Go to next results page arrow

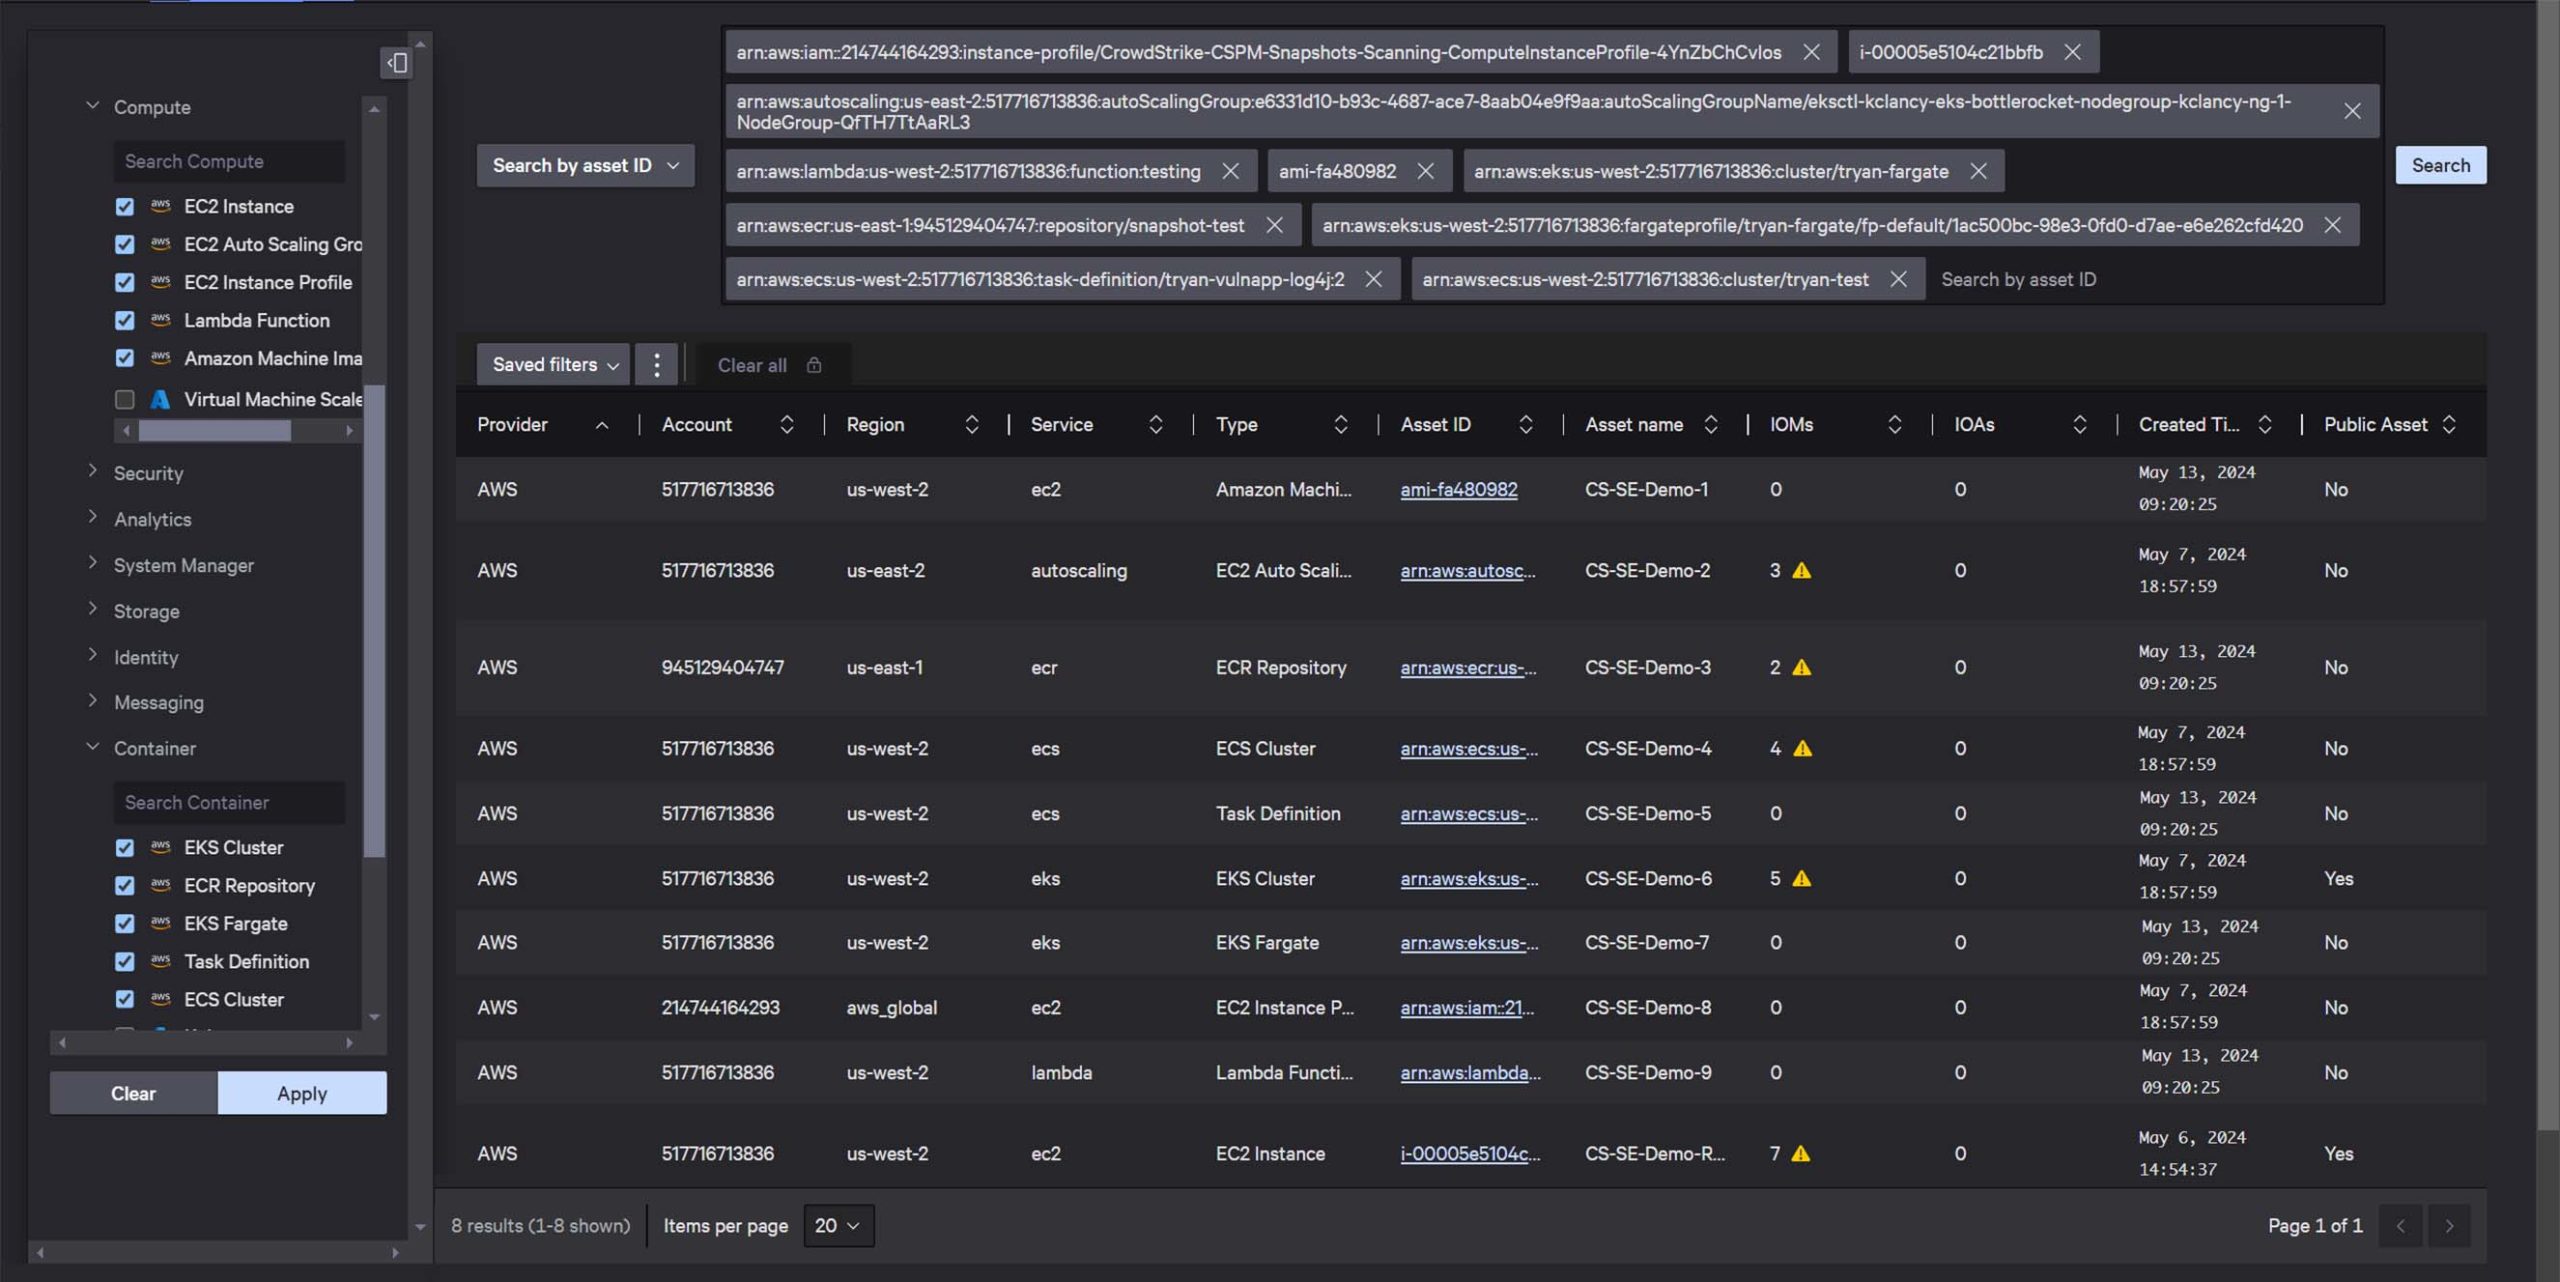point(2449,1226)
